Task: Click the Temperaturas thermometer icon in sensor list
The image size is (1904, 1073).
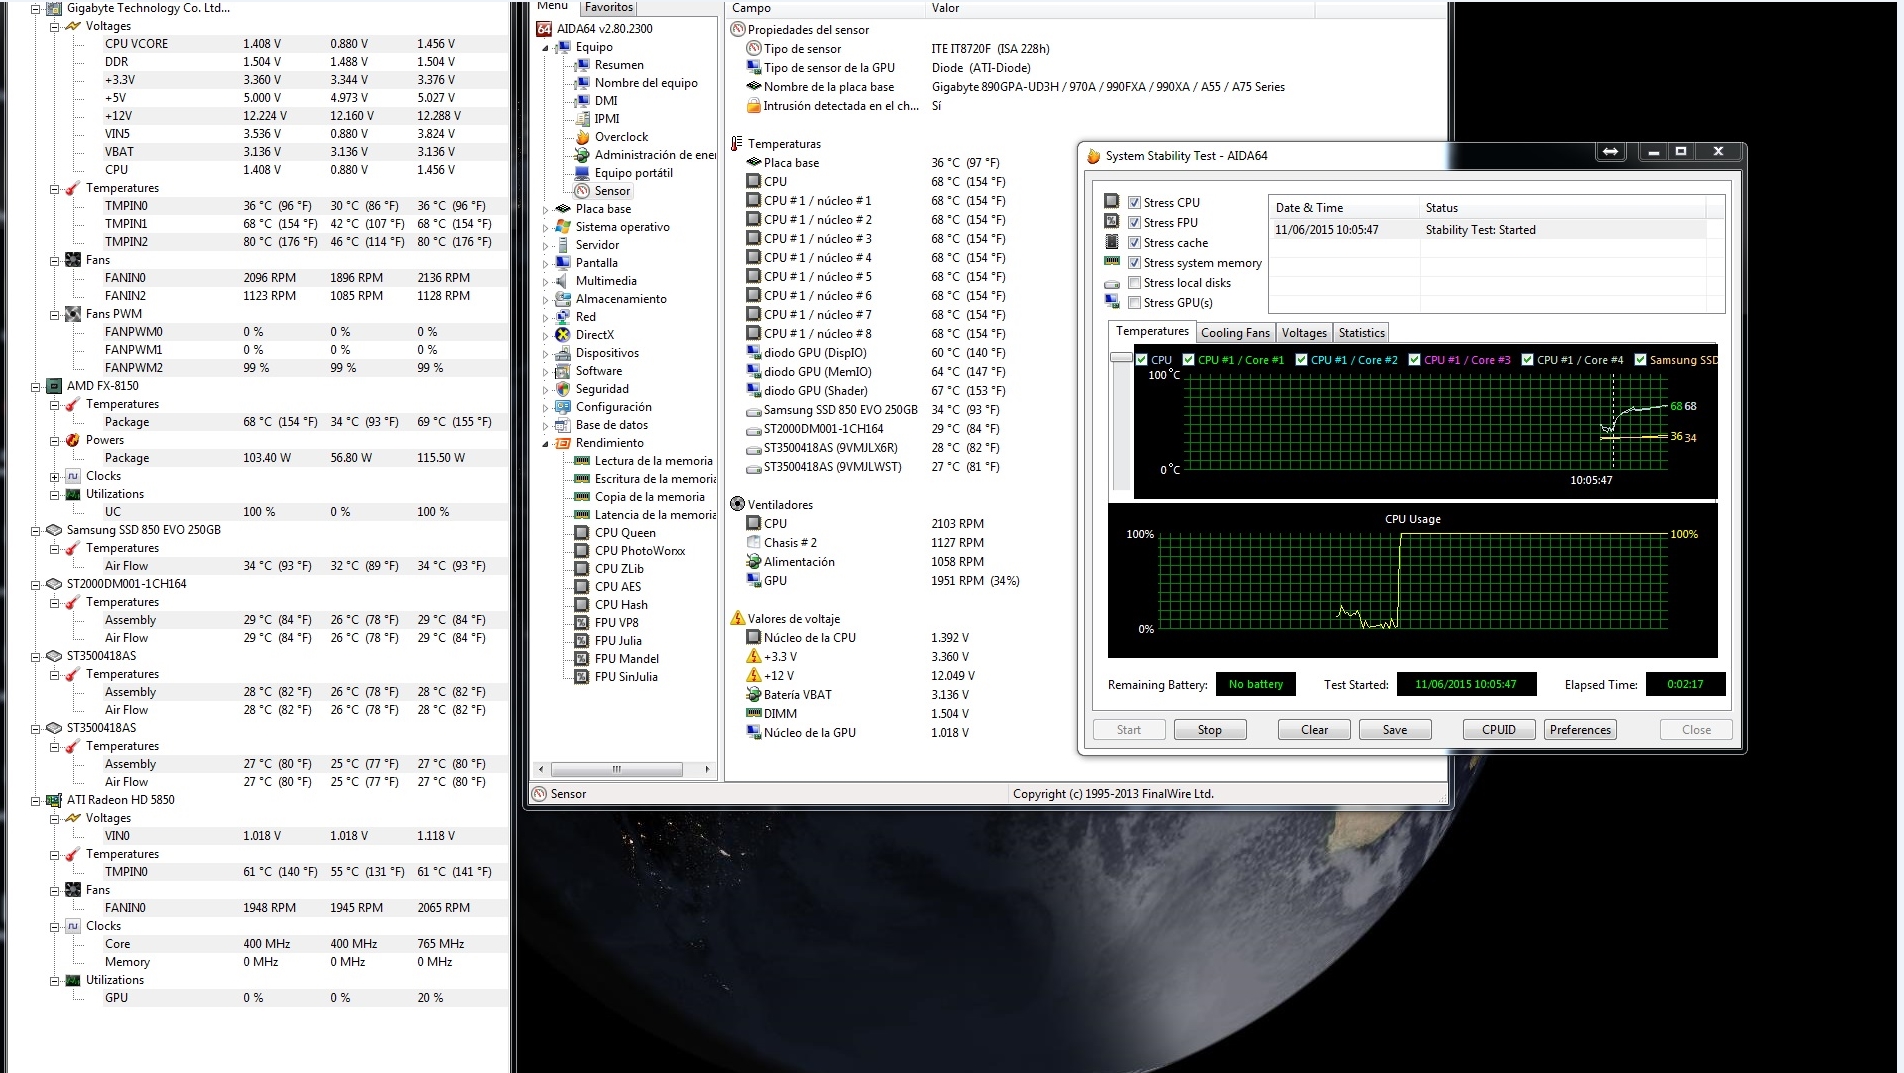Action: coord(737,144)
